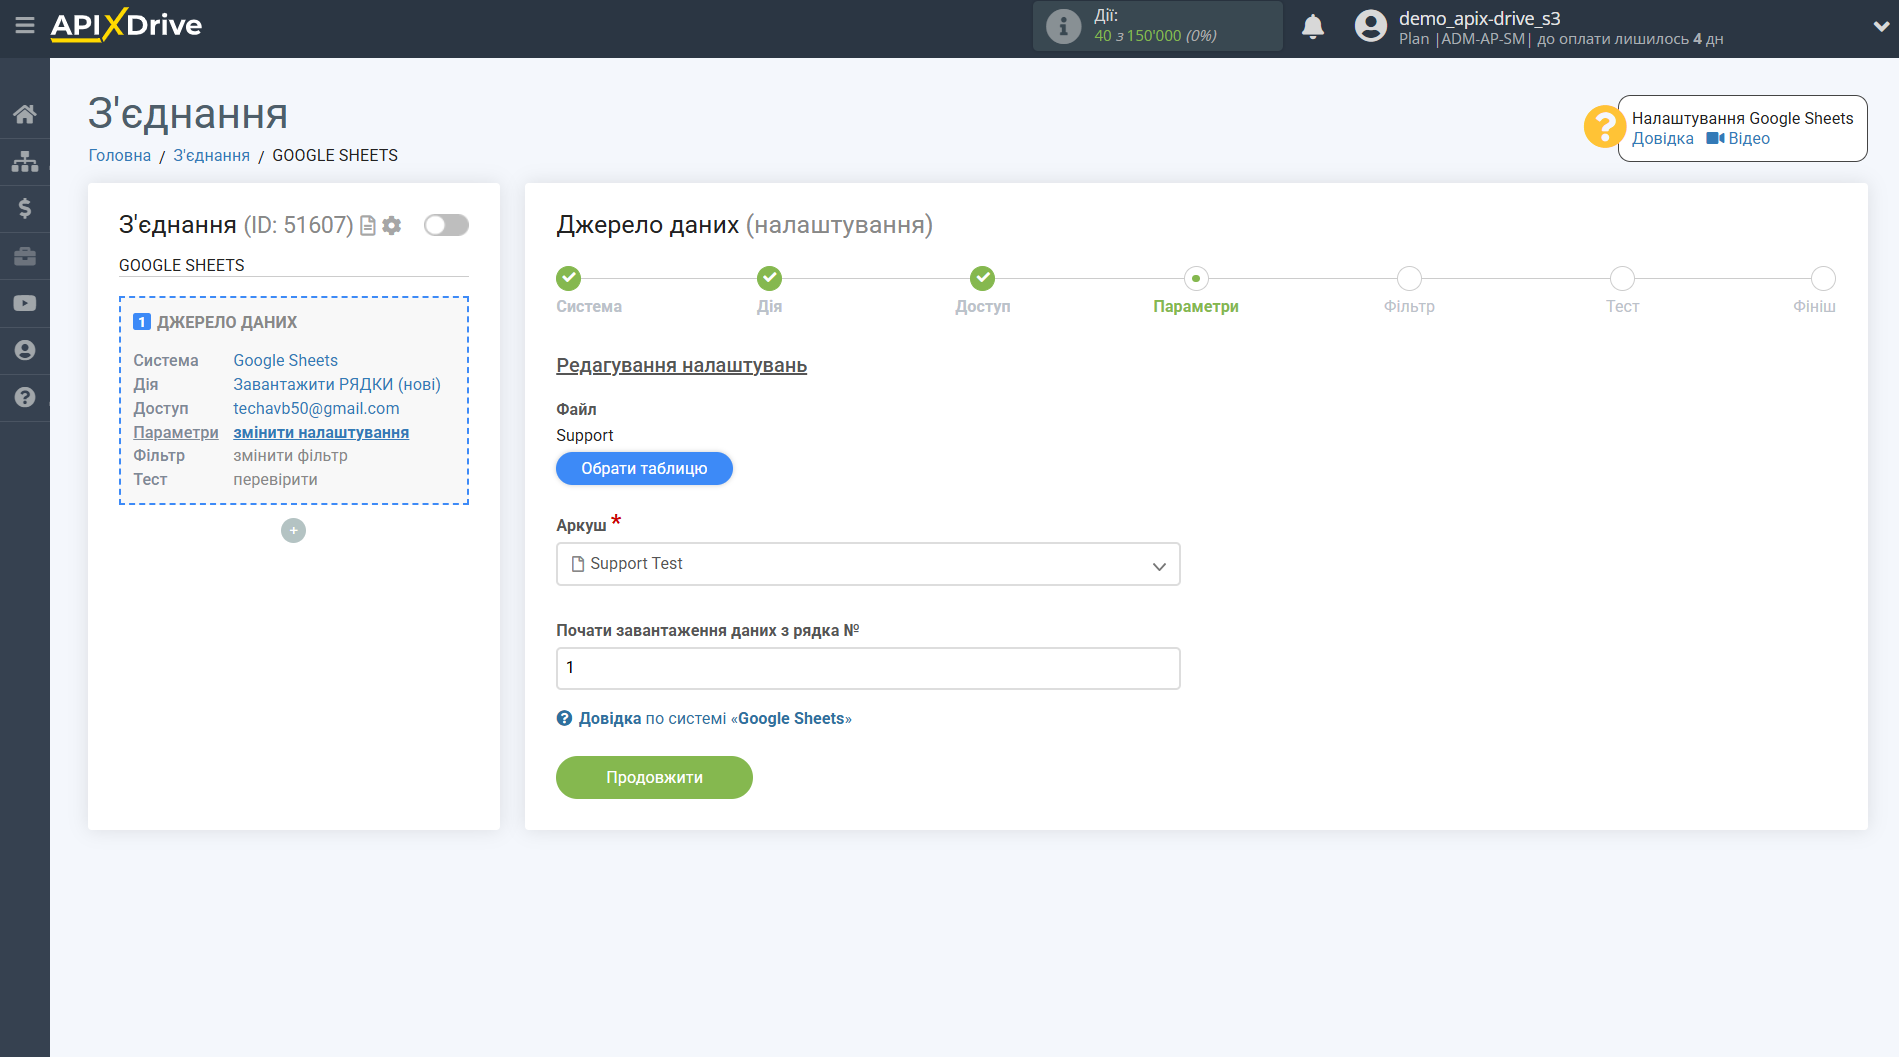
Task: Click Обрати таблицю button
Action: [x=644, y=468]
